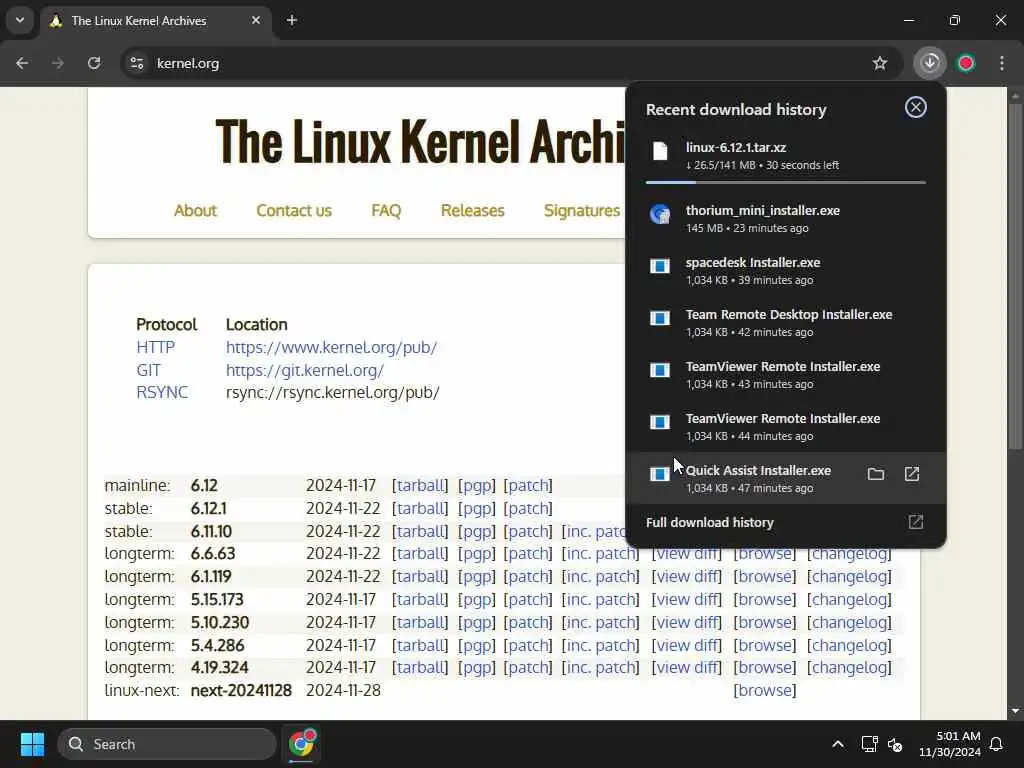Download tarball for mainline 6.12
The height and width of the screenshot is (768, 1024).
click(421, 486)
